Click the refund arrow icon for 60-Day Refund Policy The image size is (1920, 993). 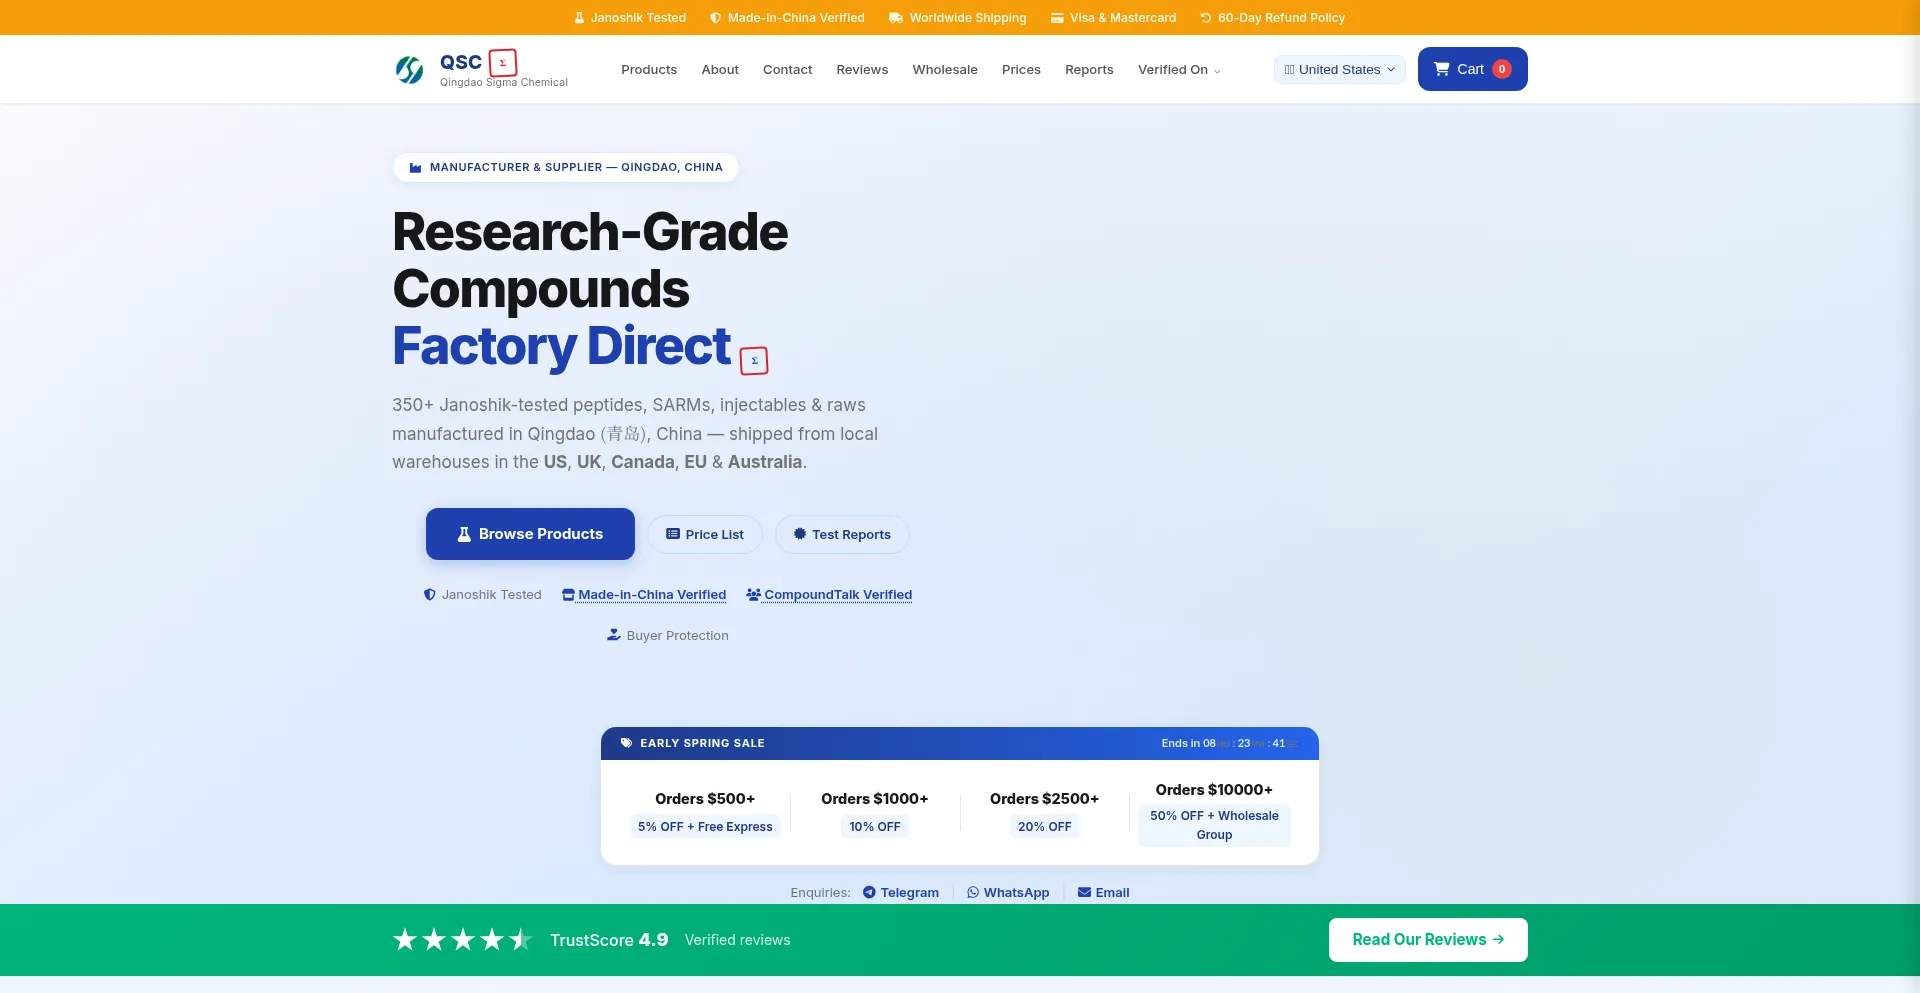point(1206,18)
